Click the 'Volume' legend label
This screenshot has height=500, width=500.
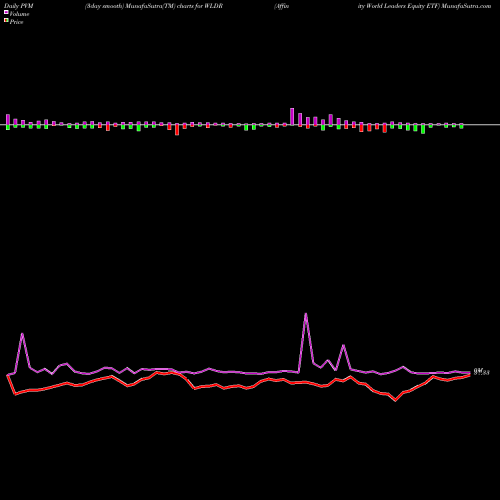pyautogui.click(x=19, y=14)
